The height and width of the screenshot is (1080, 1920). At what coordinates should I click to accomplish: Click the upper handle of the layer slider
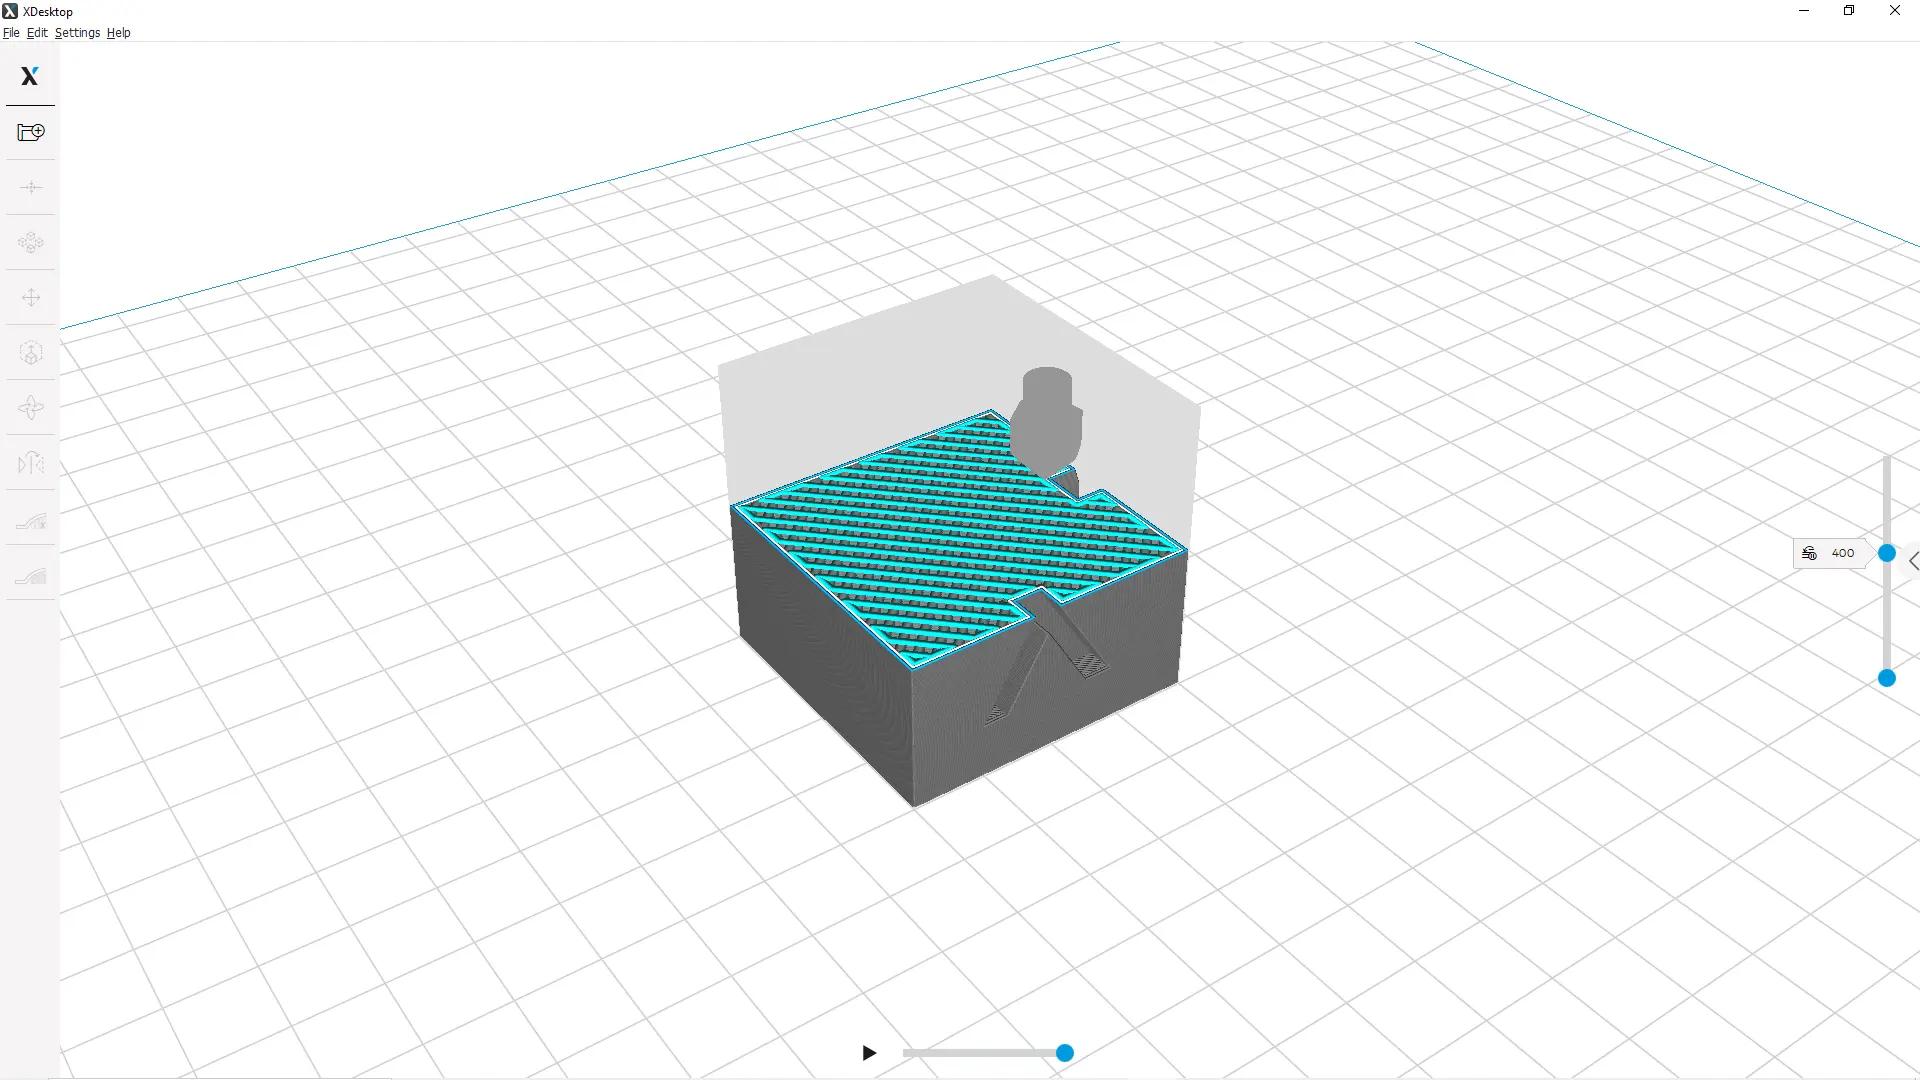pos(1887,553)
